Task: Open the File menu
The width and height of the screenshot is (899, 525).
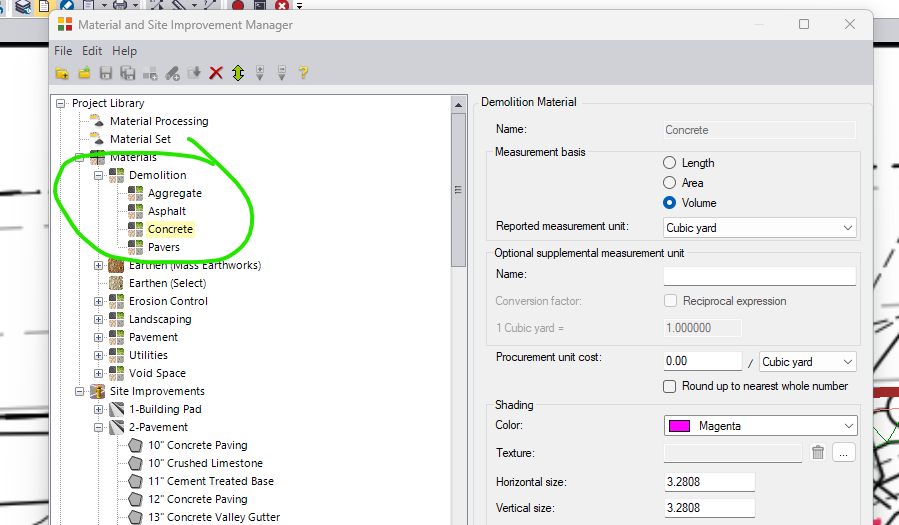Action: (x=63, y=51)
